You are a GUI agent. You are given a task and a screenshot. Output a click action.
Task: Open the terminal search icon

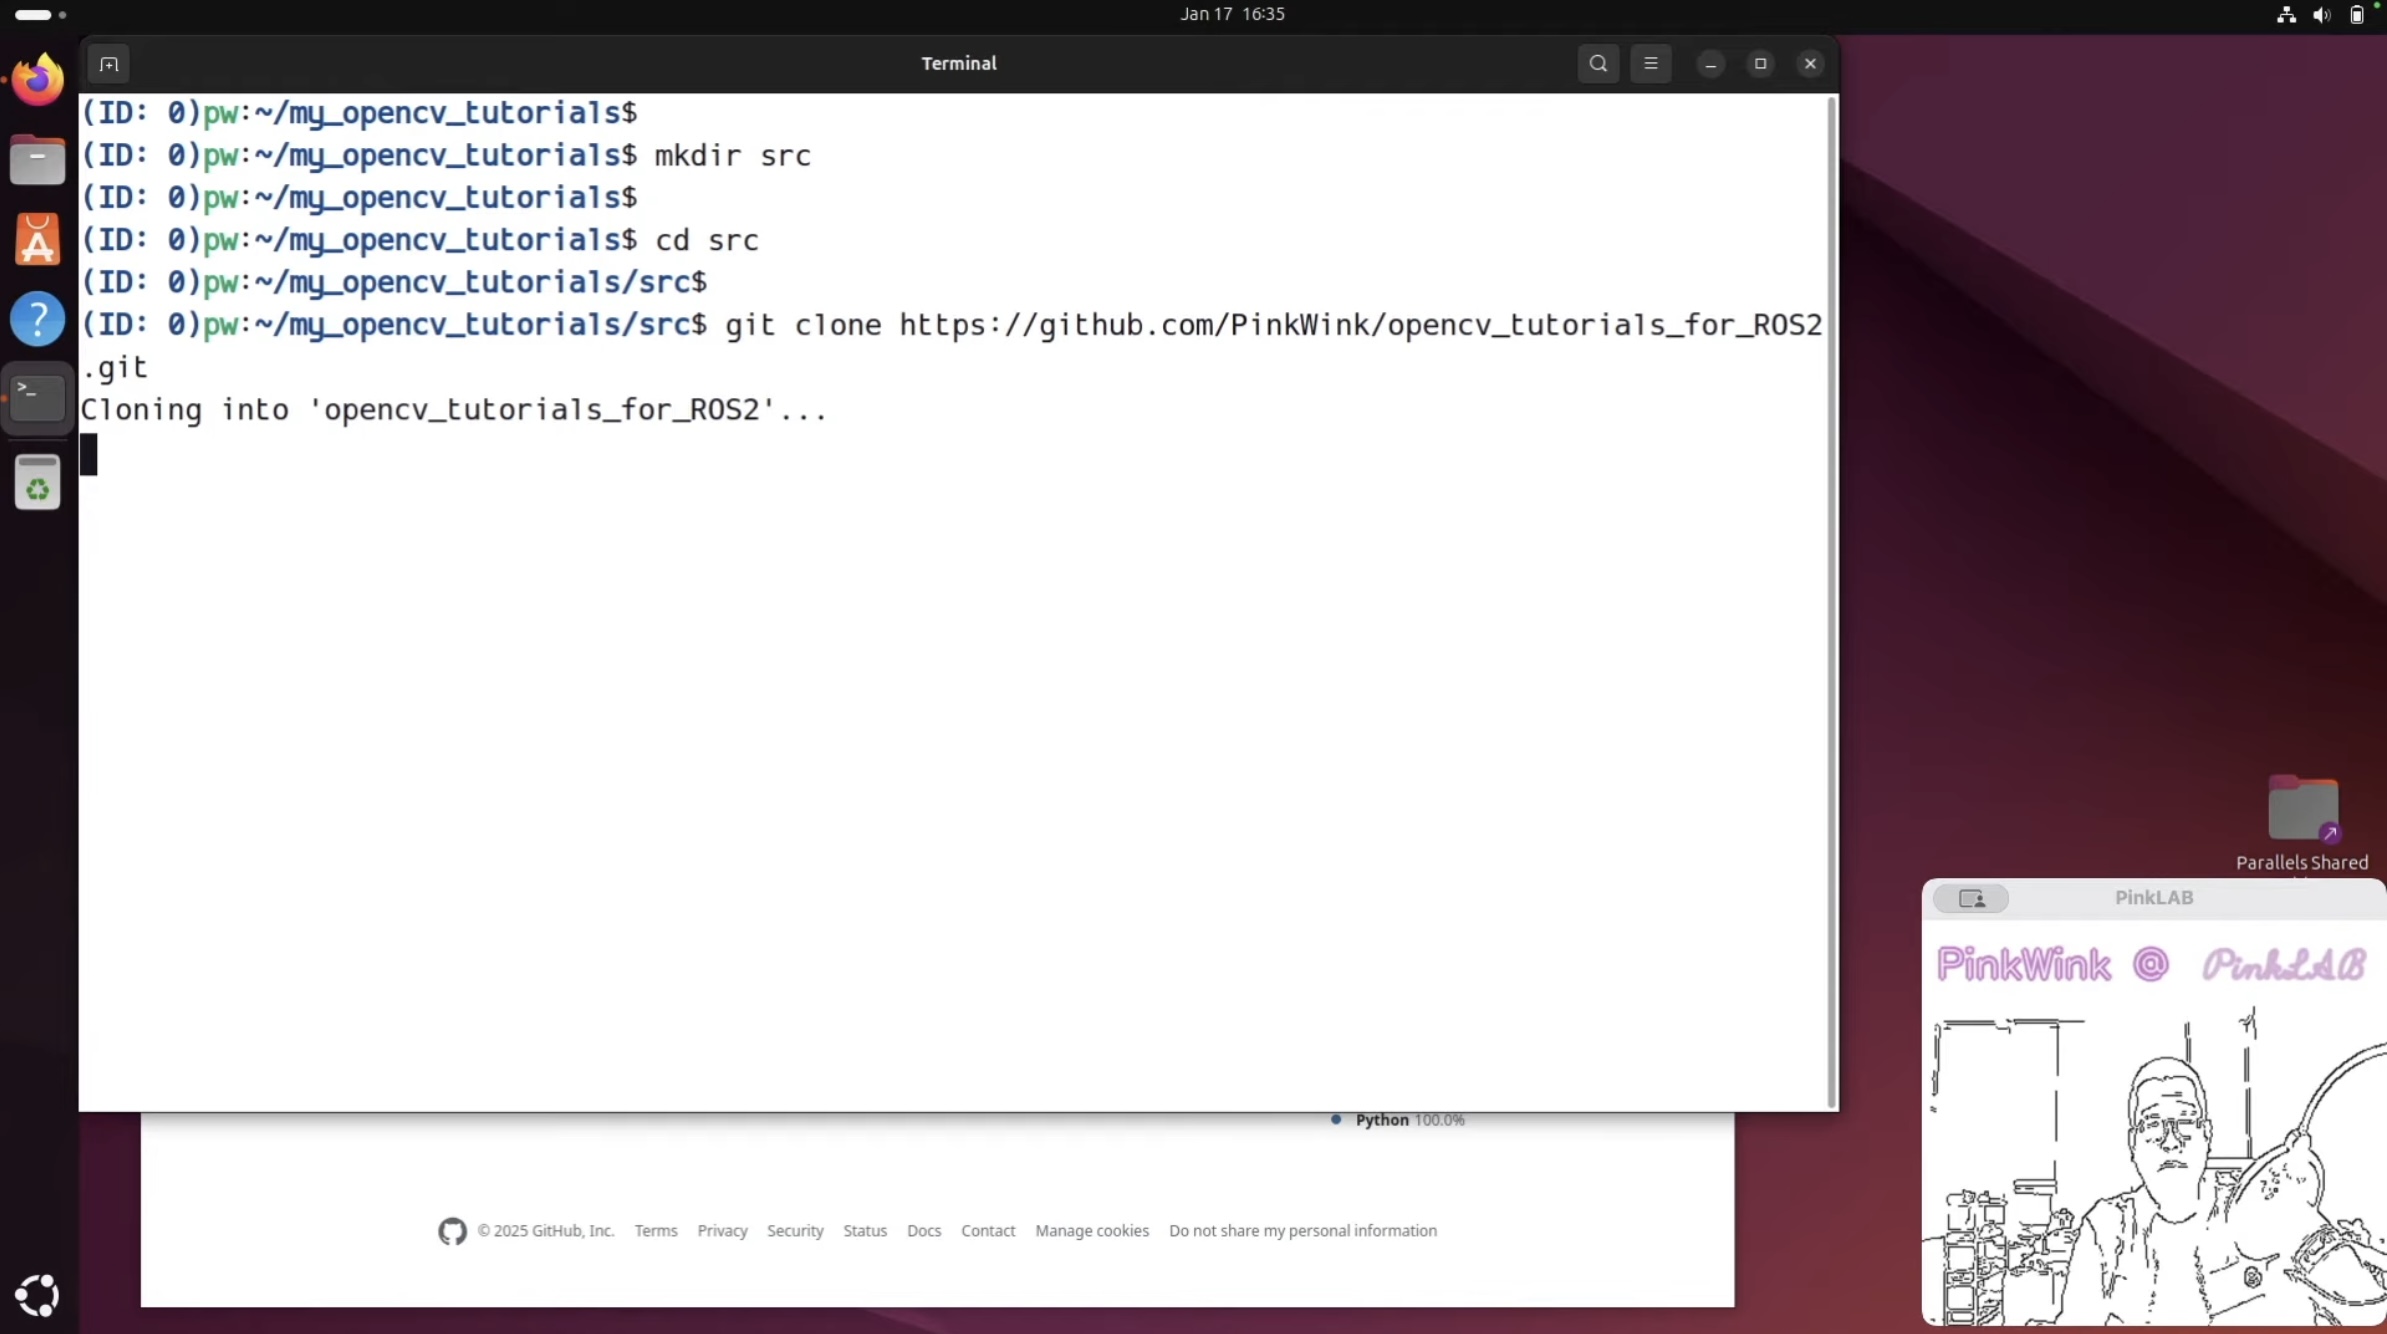1598,64
